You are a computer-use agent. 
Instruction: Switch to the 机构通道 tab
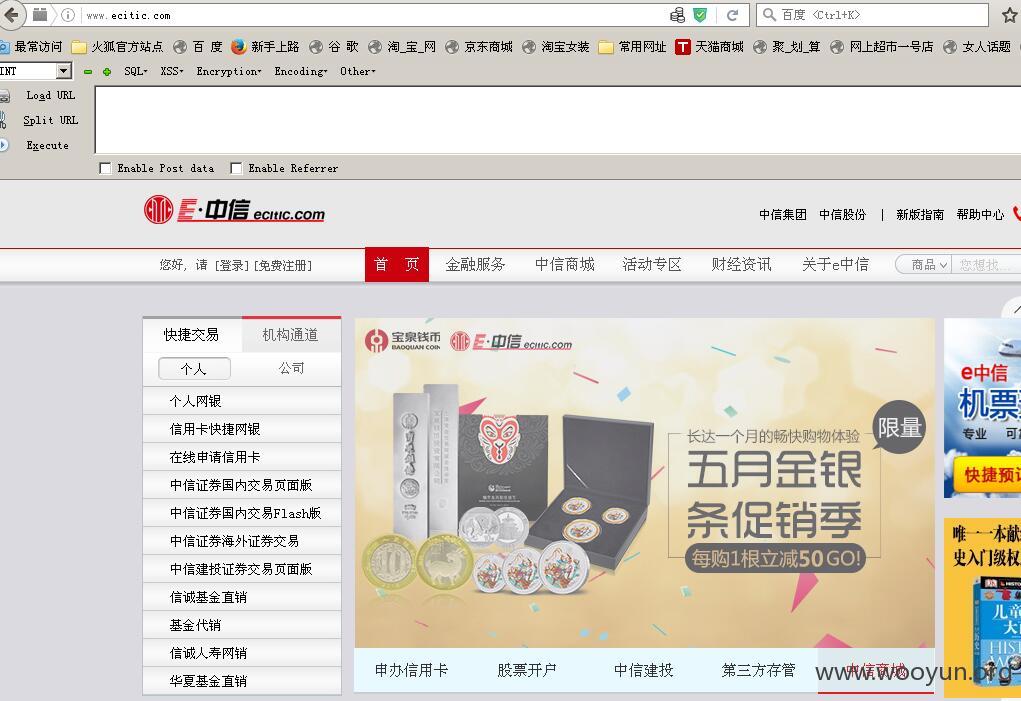tap(291, 335)
